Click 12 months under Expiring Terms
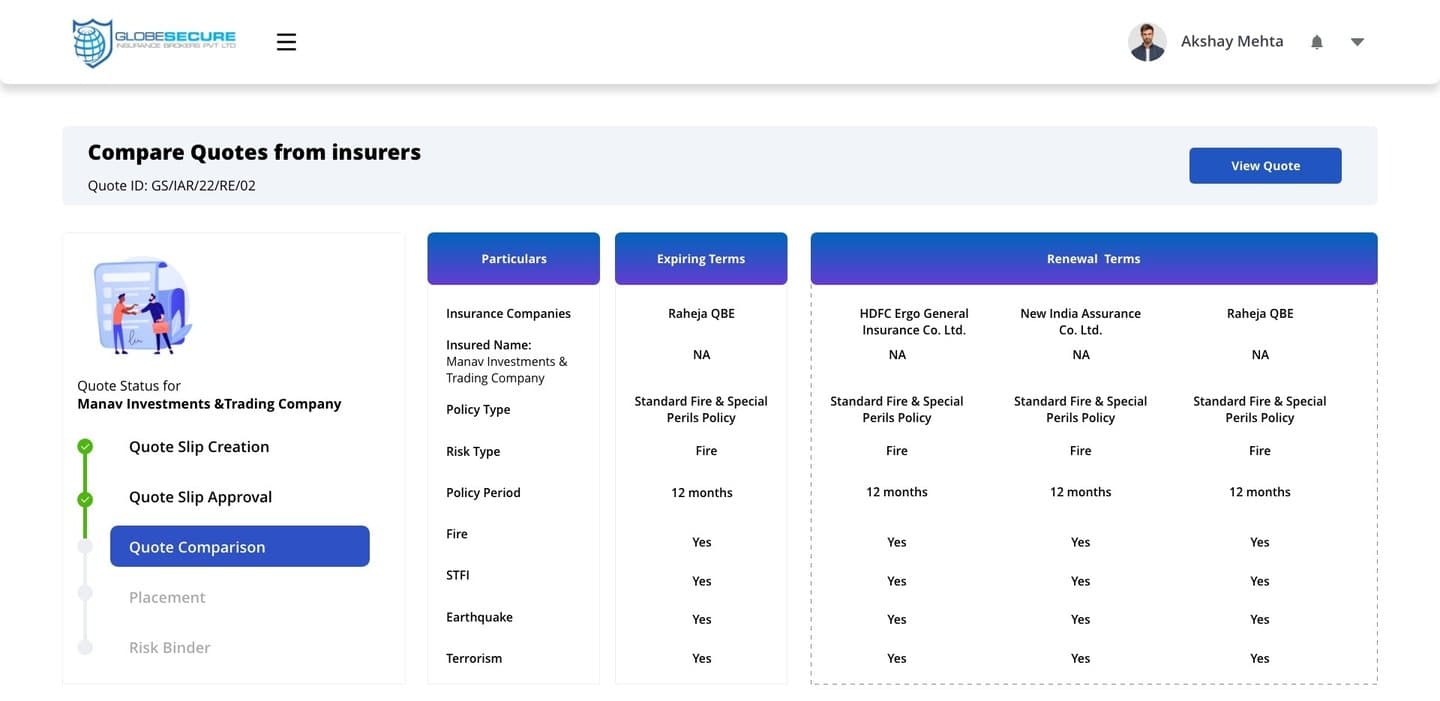 click(702, 493)
